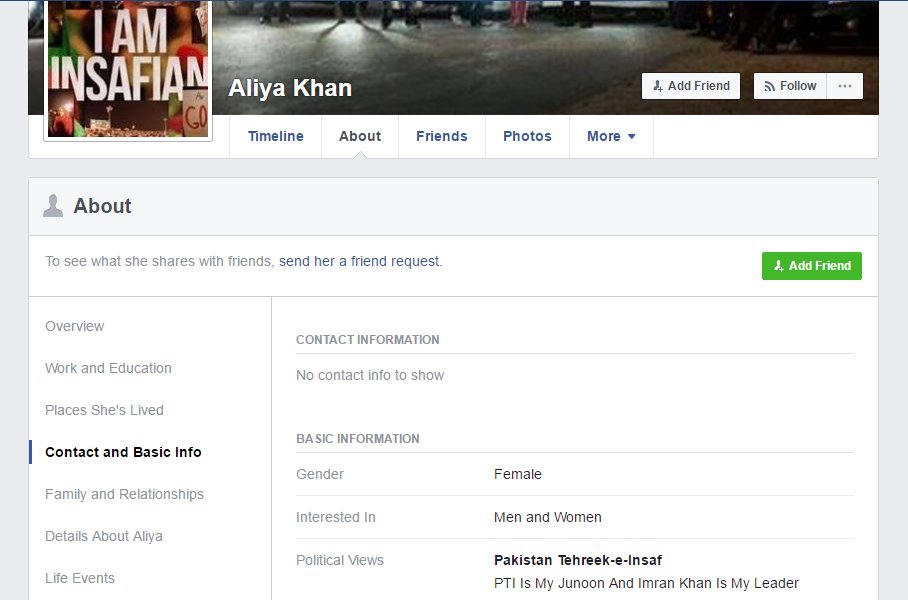Open the three-dots more actions button

tap(845, 86)
